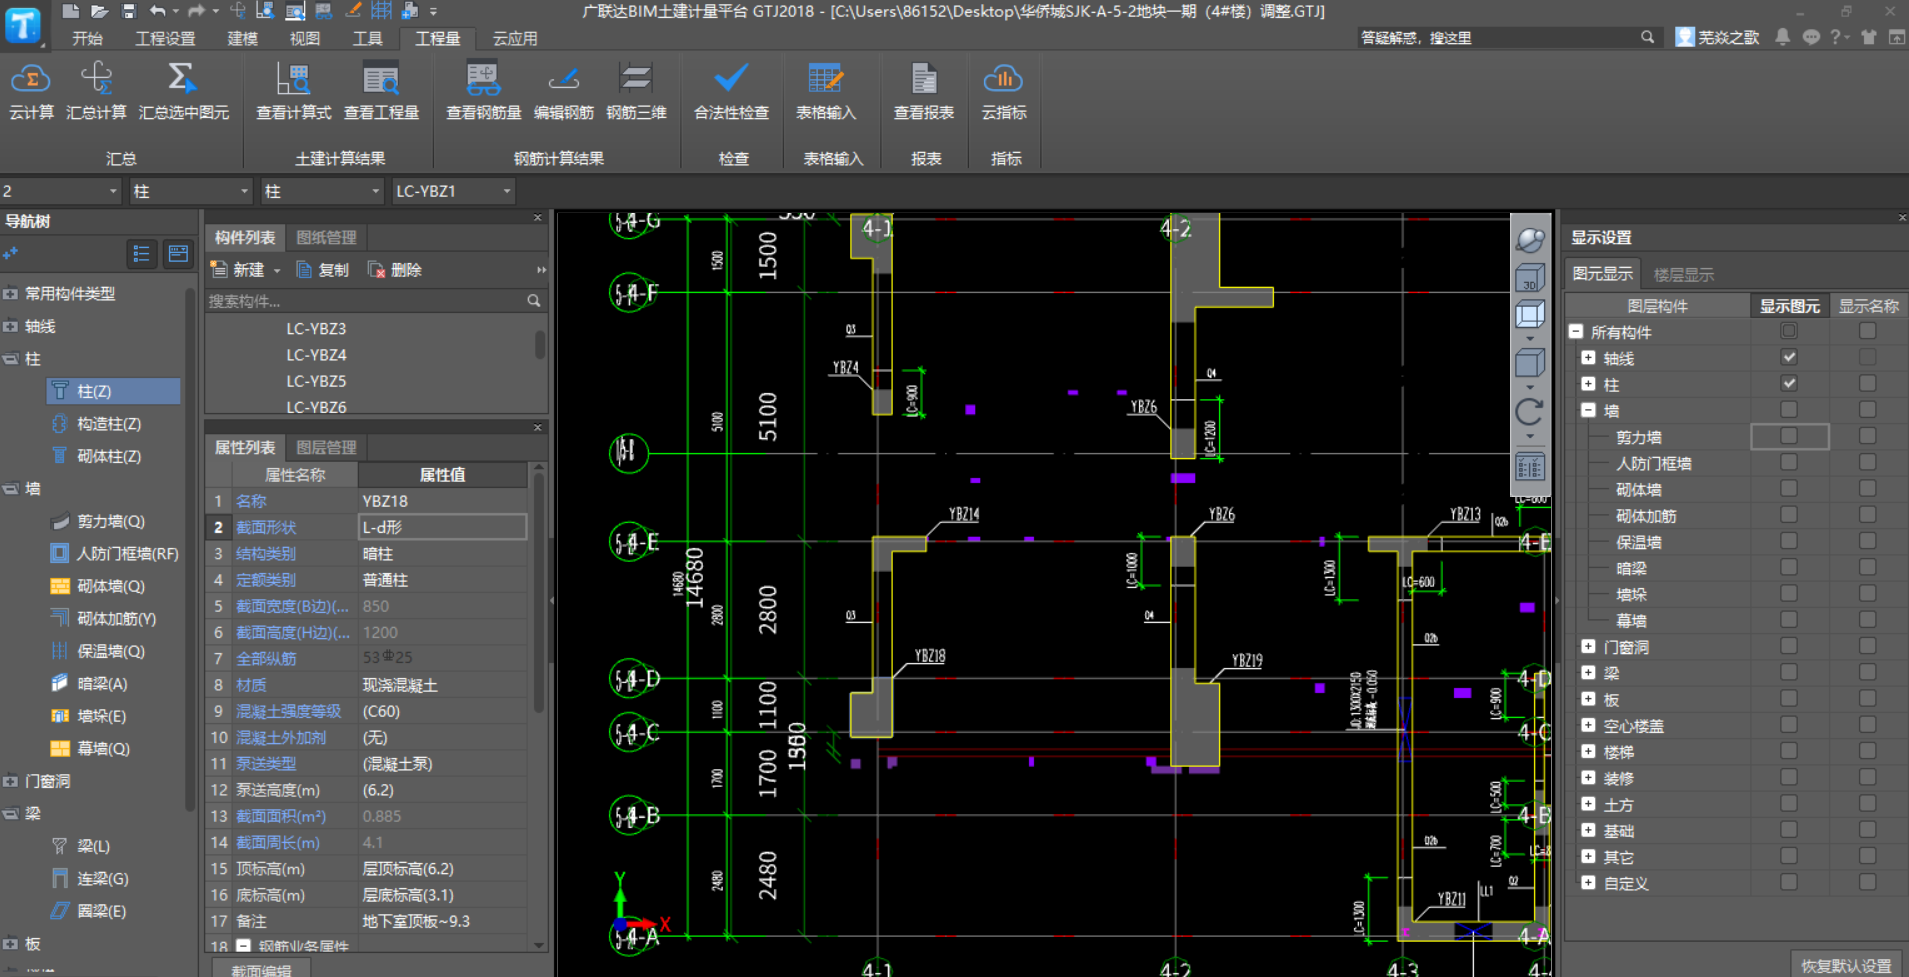Image resolution: width=1909 pixels, height=977 pixels.
Task: Select LC-YBZ4 in component list
Action: (x=316, y=355)
